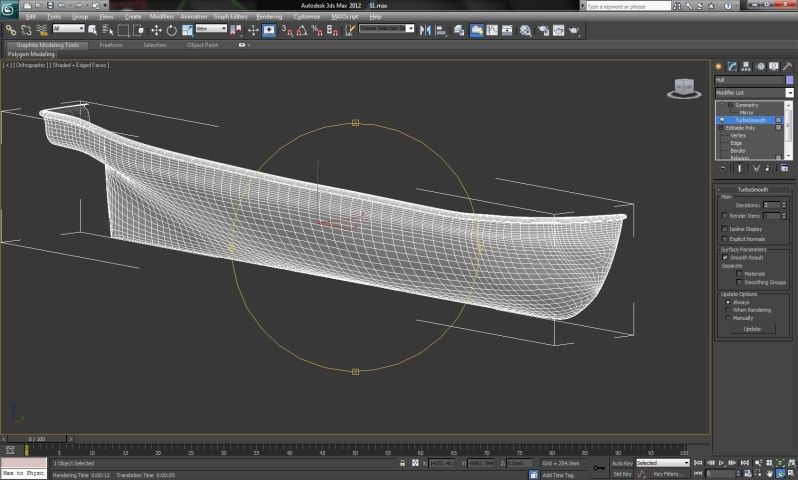The height and width of the screenshot is (480, 798).
Task: Open the Tools menu
Action: click(x=54, y=17)
